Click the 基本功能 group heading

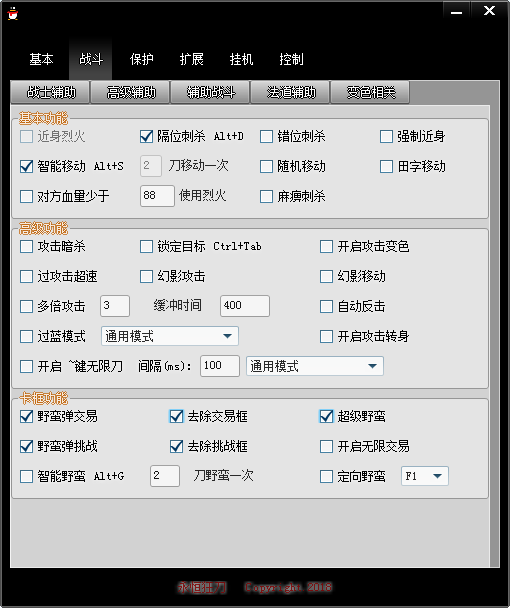click(x=43, y=118)
